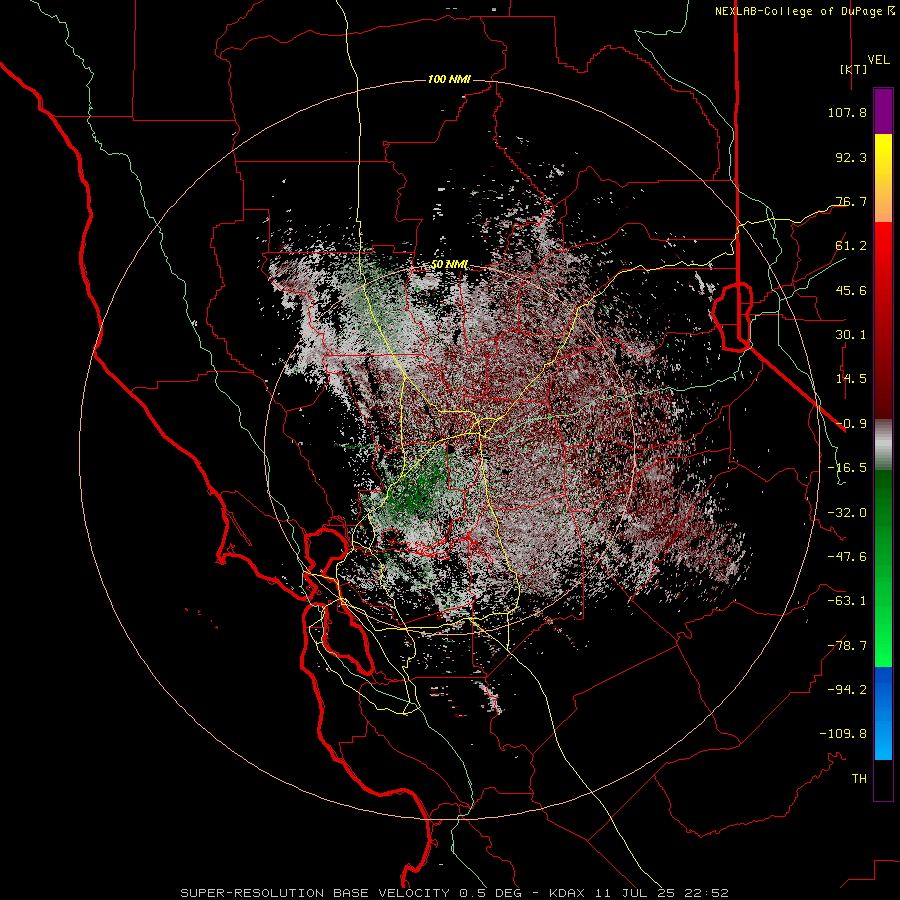The width and height of the screenshot is (900, 900).
Task: Pick the blue segment of velocity scale
Action: 883,713
